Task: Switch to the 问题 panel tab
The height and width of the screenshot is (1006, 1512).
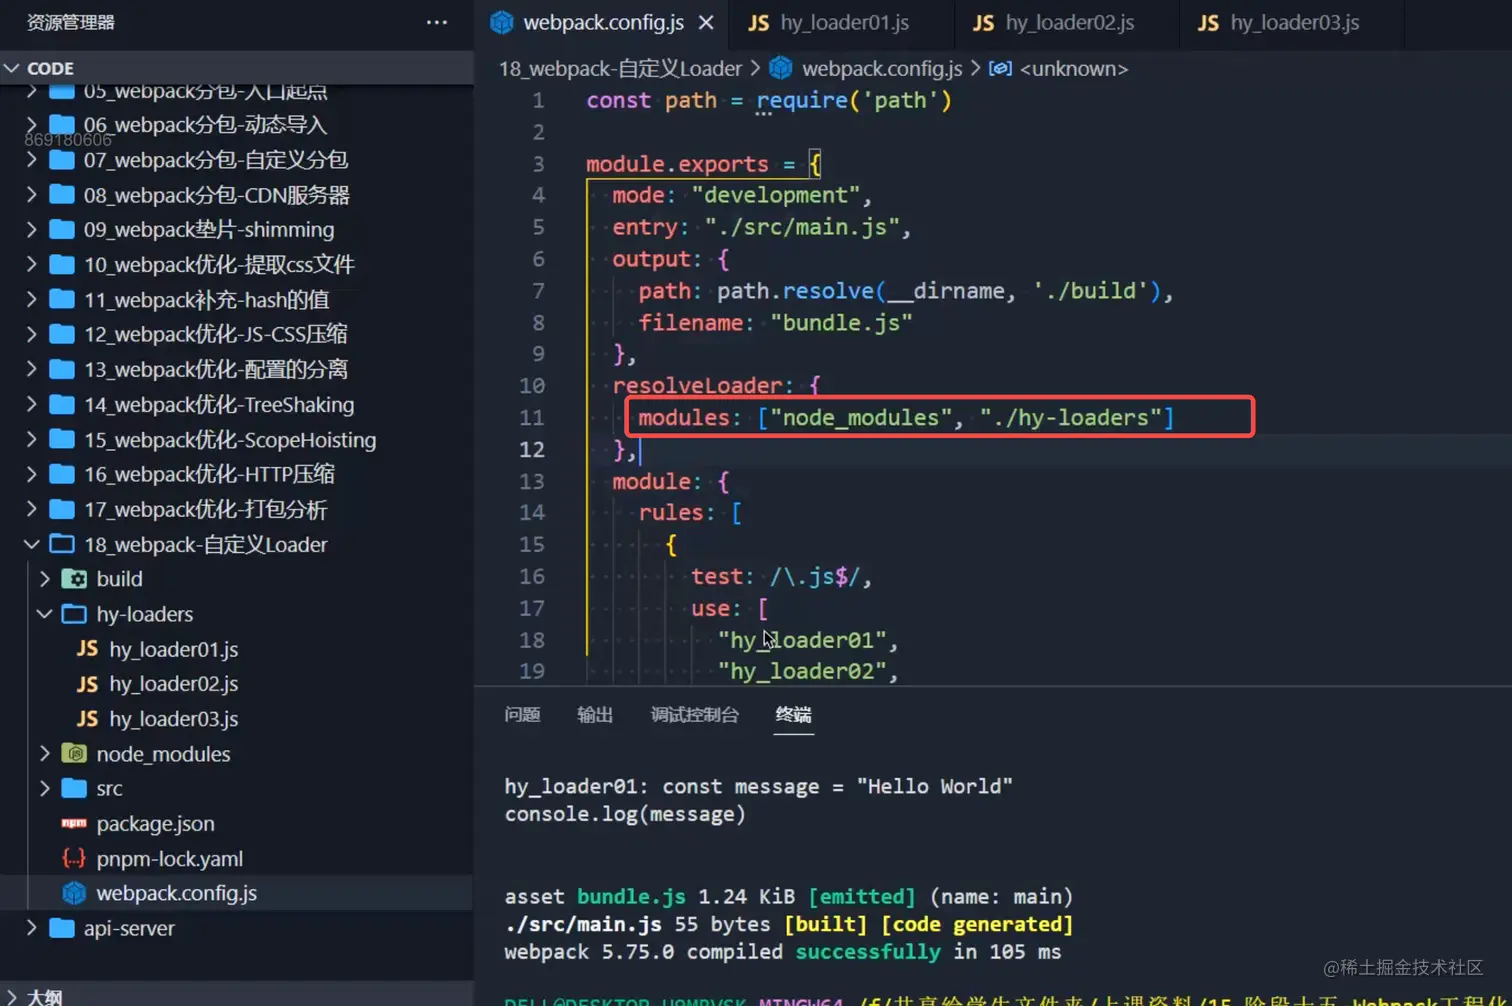Action: coord(522,714)
